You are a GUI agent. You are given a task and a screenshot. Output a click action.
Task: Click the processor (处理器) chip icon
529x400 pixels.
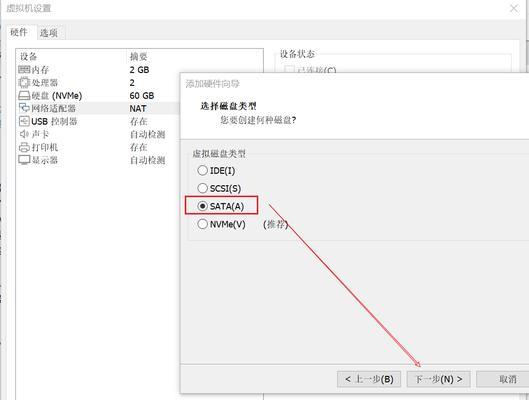(24, 82)
